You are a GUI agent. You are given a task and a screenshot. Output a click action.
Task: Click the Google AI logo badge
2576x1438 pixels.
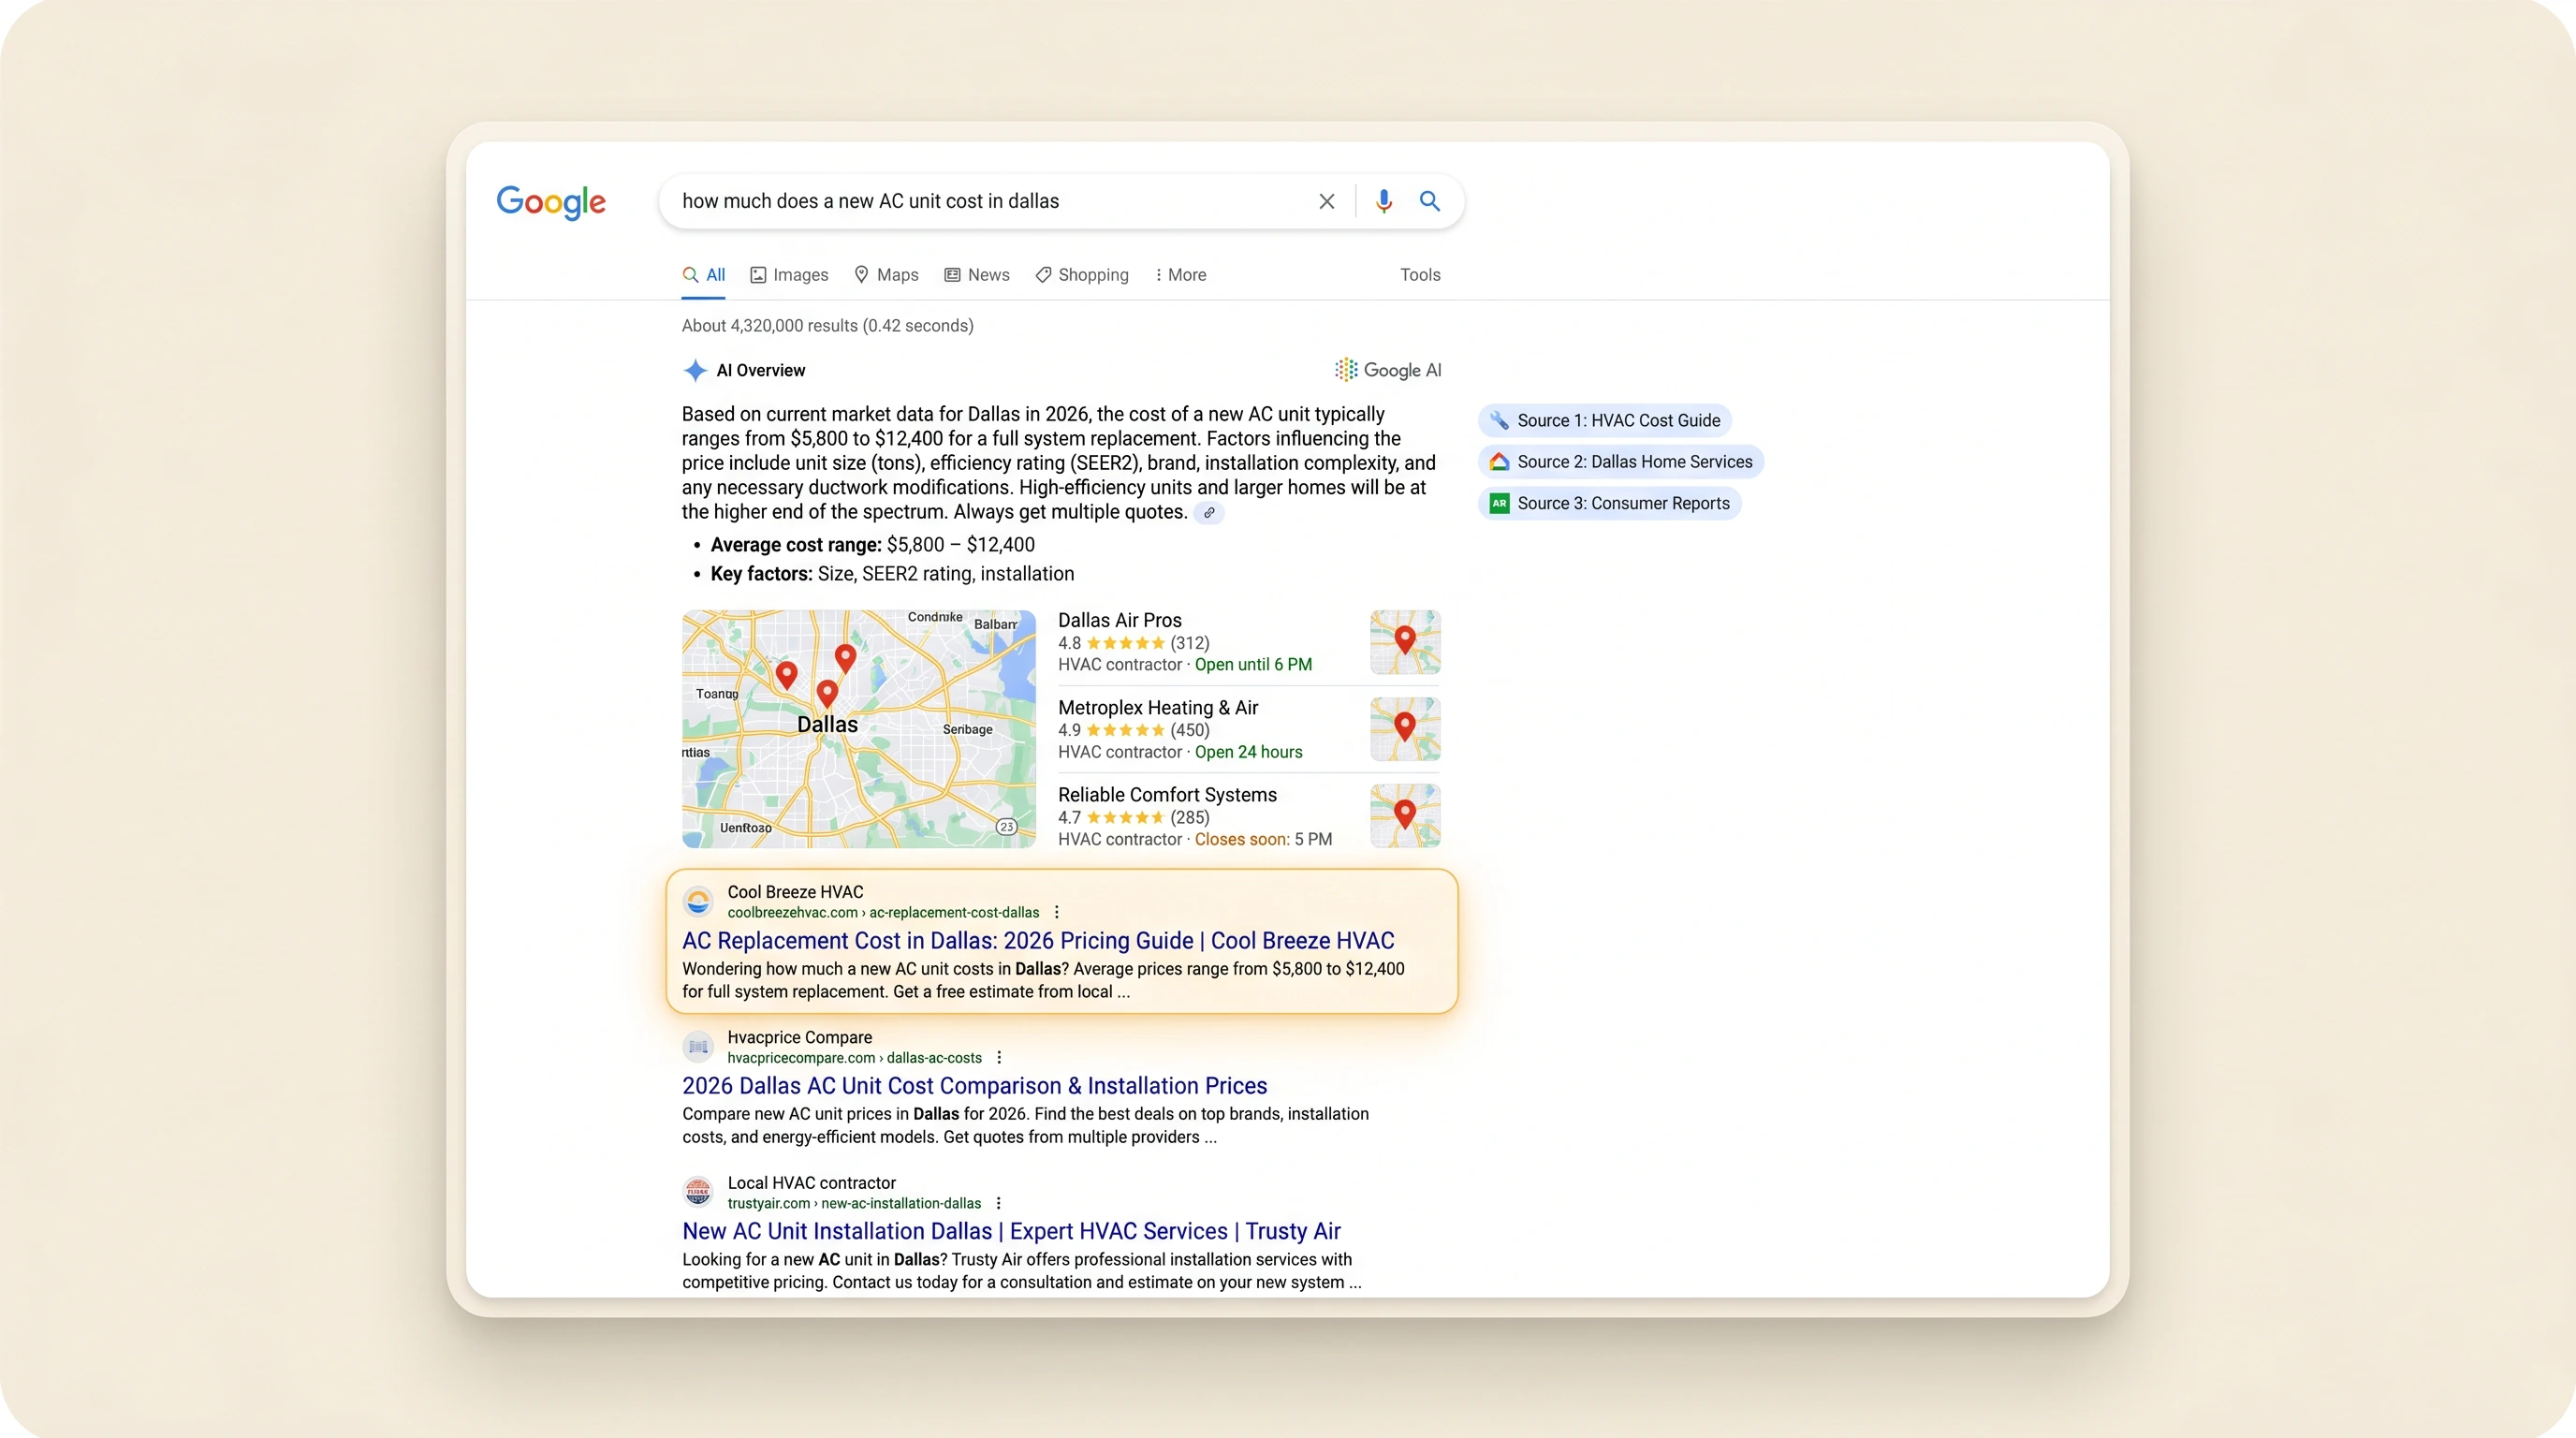point(1388,370)
